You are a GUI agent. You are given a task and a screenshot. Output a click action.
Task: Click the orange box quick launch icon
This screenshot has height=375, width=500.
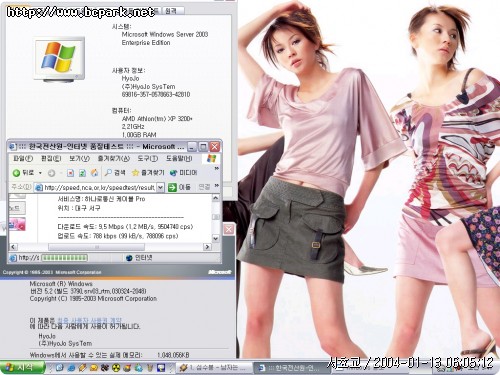point(127,368)
